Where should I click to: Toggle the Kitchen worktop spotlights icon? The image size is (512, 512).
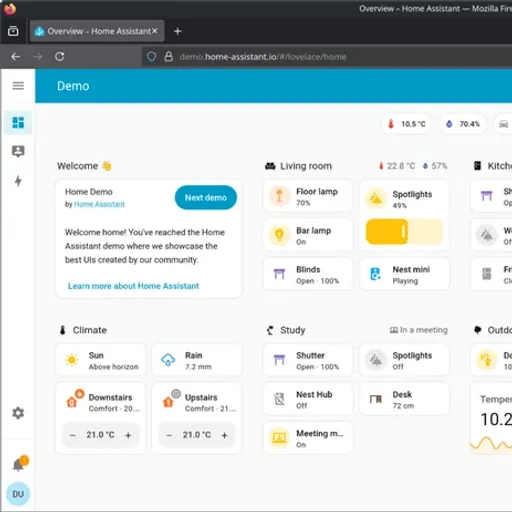[x=487, y=235]
